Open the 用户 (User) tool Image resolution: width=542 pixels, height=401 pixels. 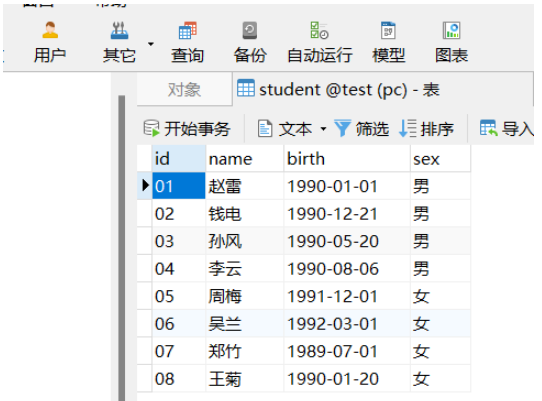(50, 42)
